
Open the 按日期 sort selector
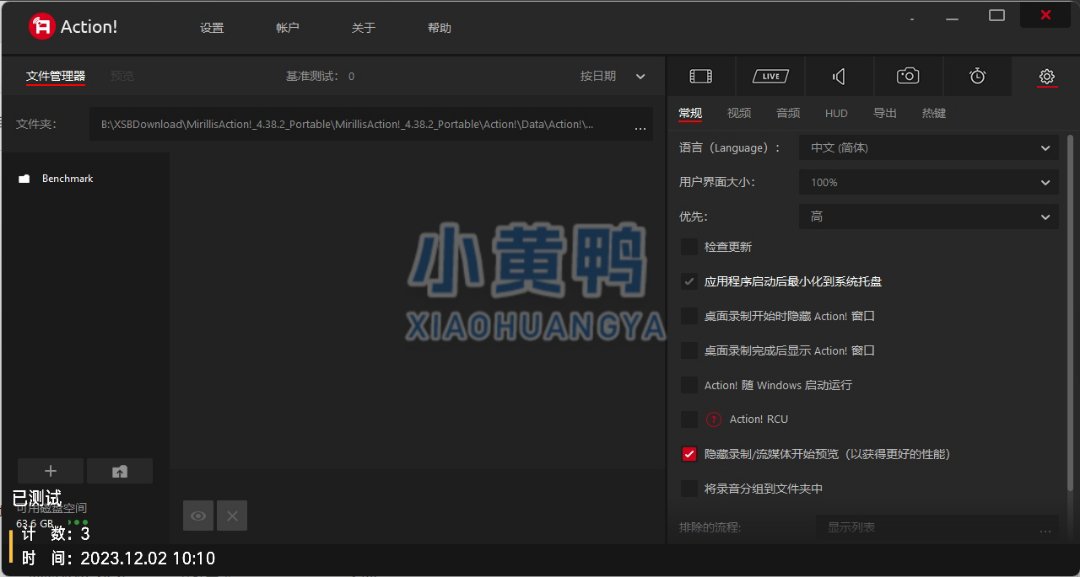tap(613, 76)
